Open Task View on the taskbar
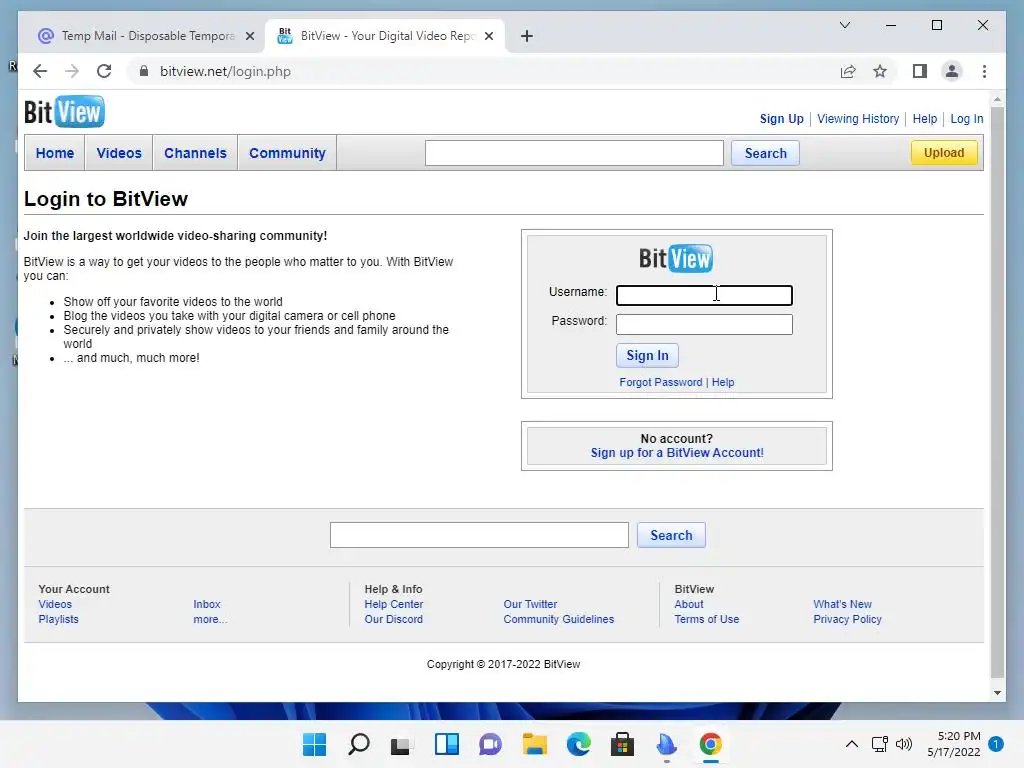The height and width of the screenshot is (768, 1024). point(401,744)
